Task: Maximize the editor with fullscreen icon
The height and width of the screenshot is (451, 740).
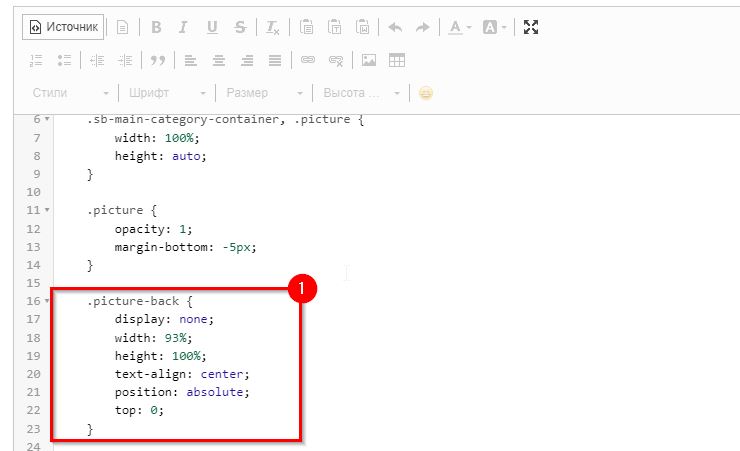Action: pos(531,27)
